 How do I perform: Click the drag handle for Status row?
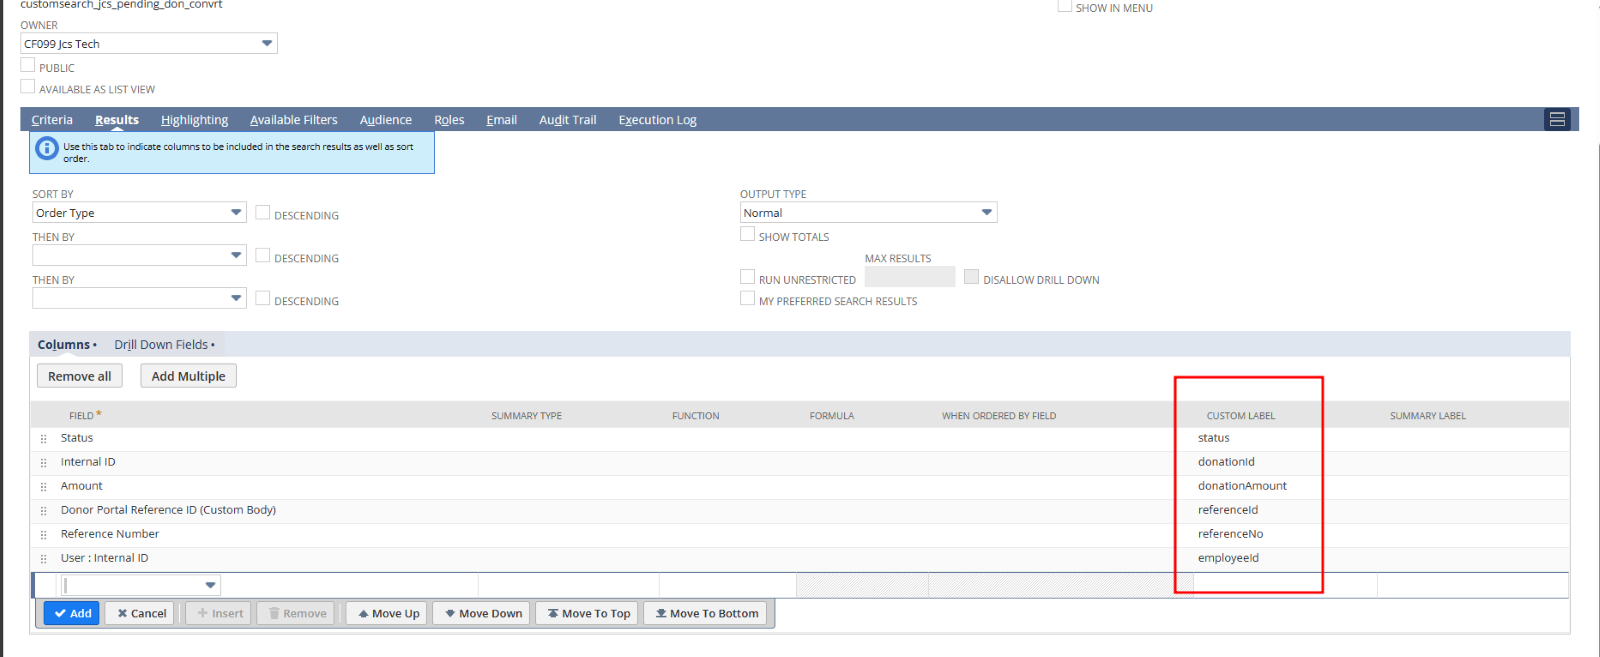coord(43,439)
